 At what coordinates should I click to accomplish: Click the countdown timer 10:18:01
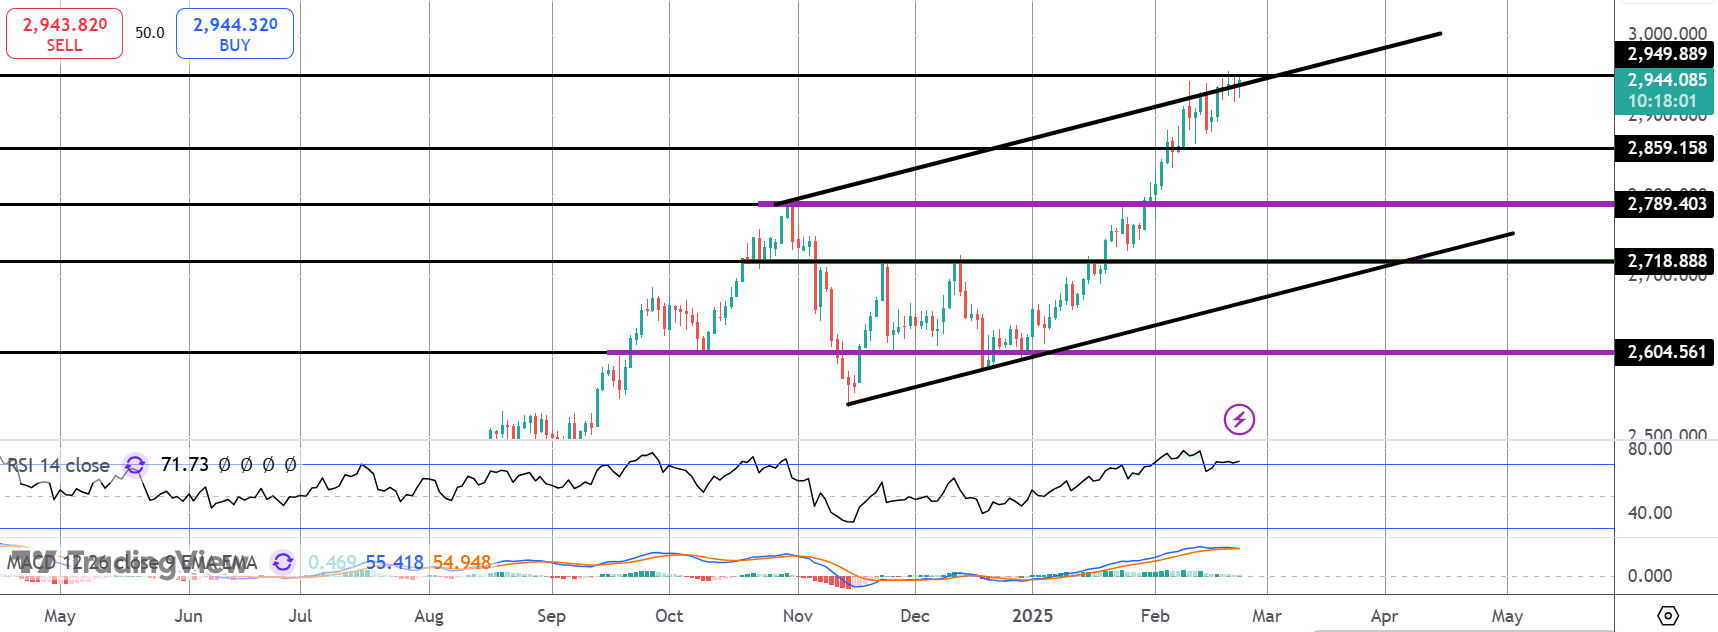pos(1662,101)
